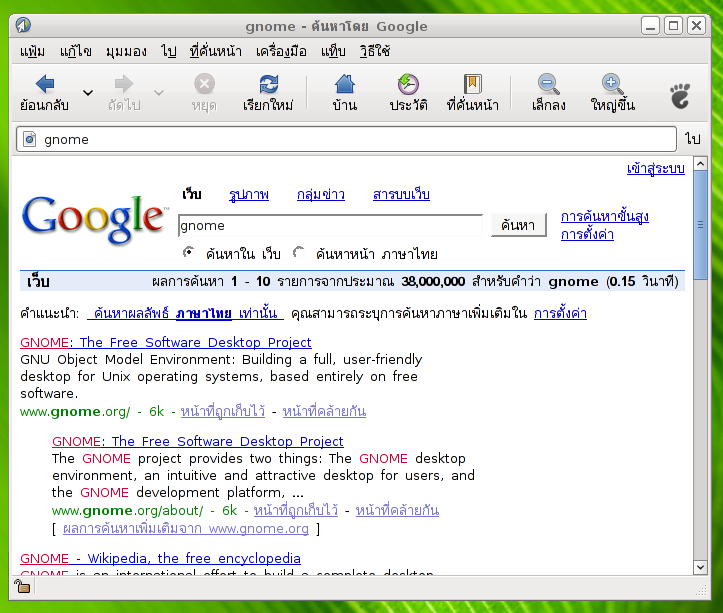The image size is (723, 613).
Task: Open the รูปภาพ images link
Action: point(249,195)
